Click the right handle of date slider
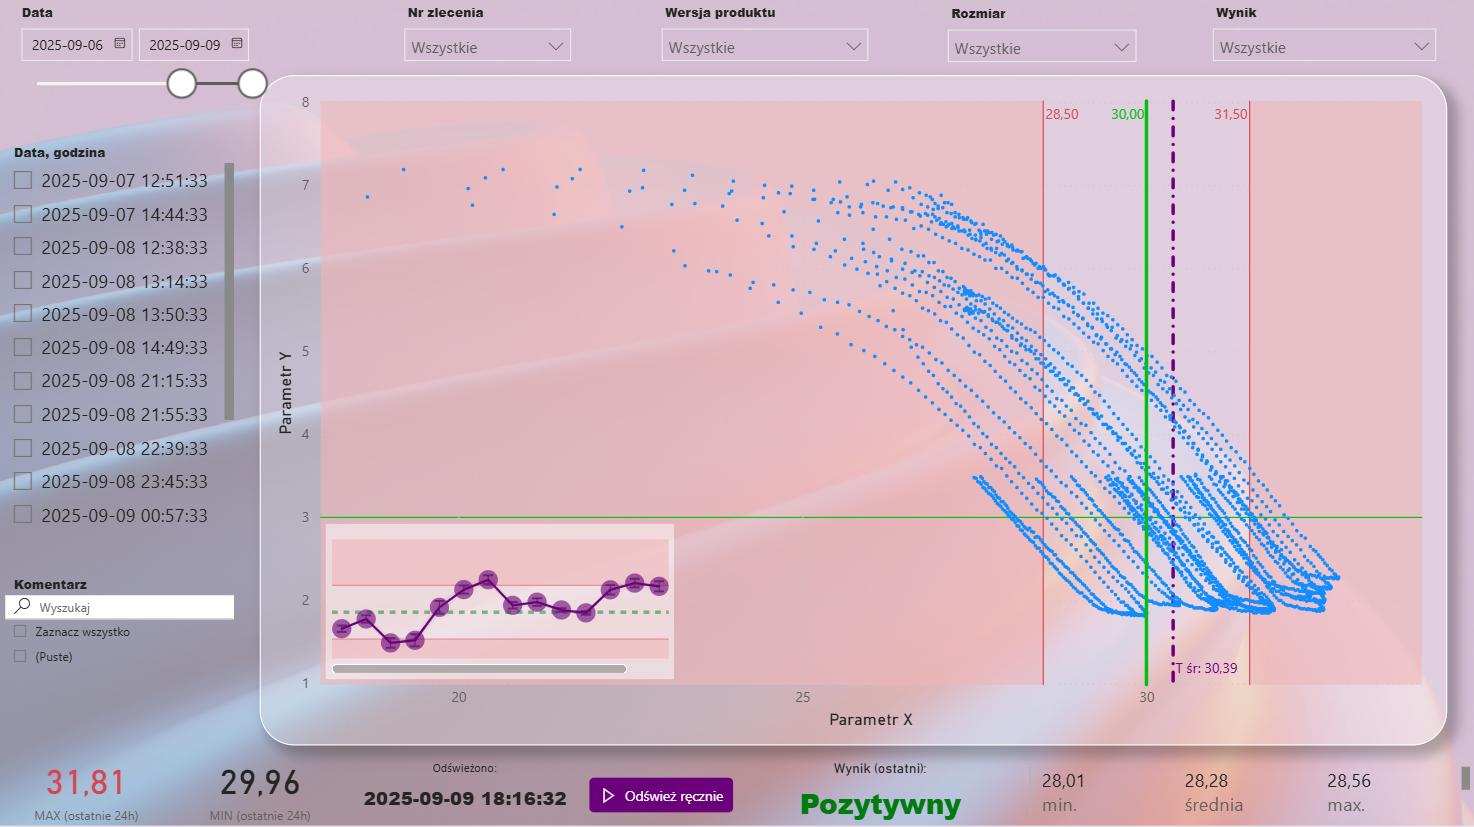1474x827 pixels. click(x=253, y=84)
